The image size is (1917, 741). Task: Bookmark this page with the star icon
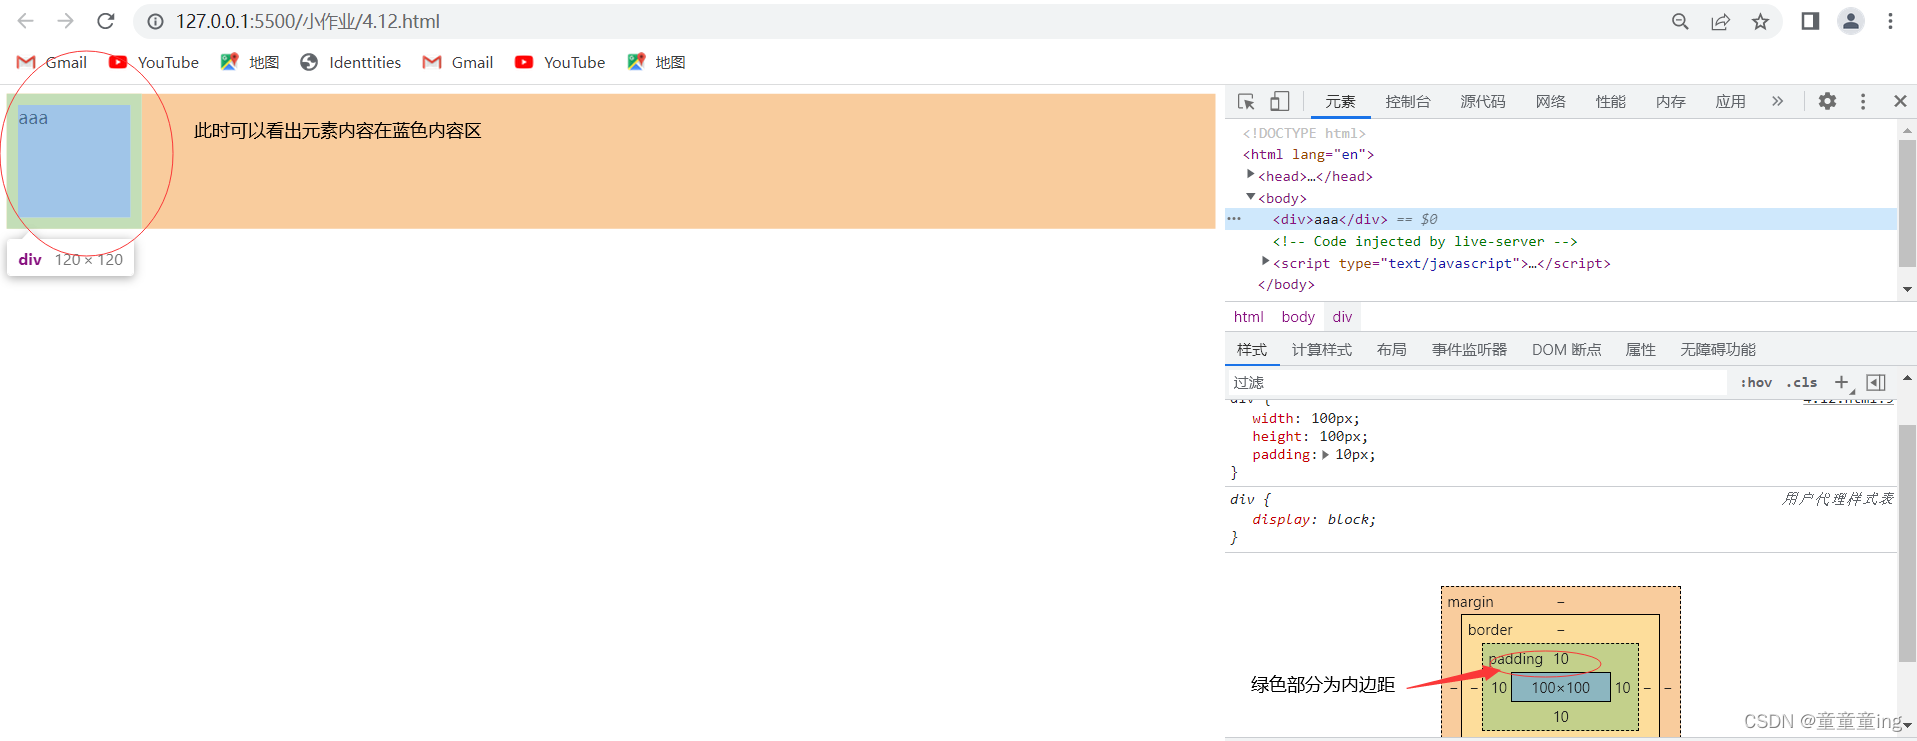tap(1760, 21)
